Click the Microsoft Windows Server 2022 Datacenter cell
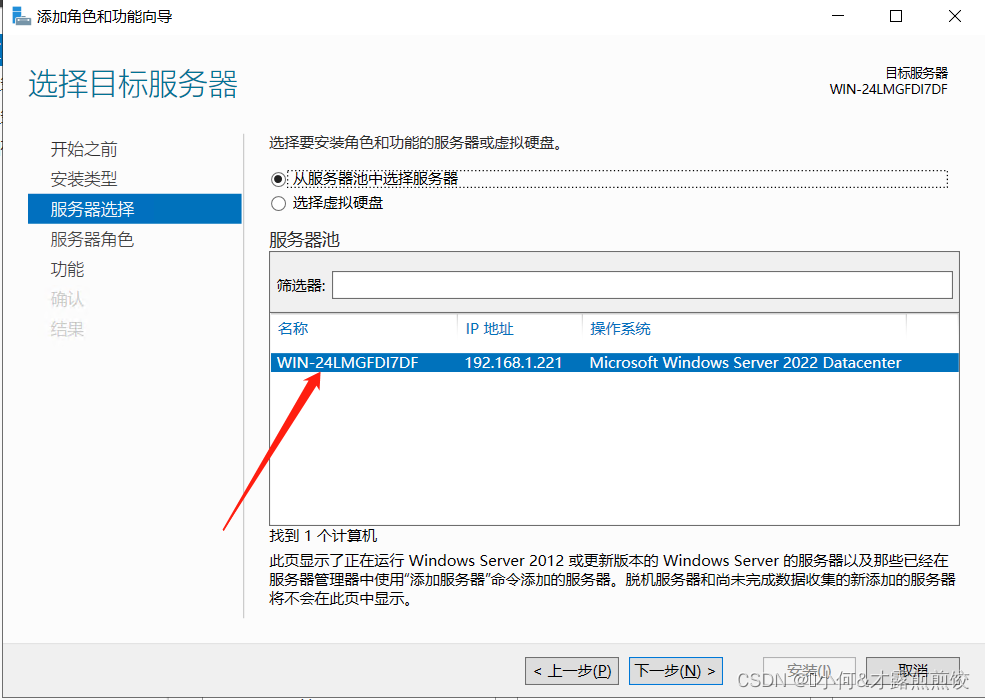 point(745,363)
